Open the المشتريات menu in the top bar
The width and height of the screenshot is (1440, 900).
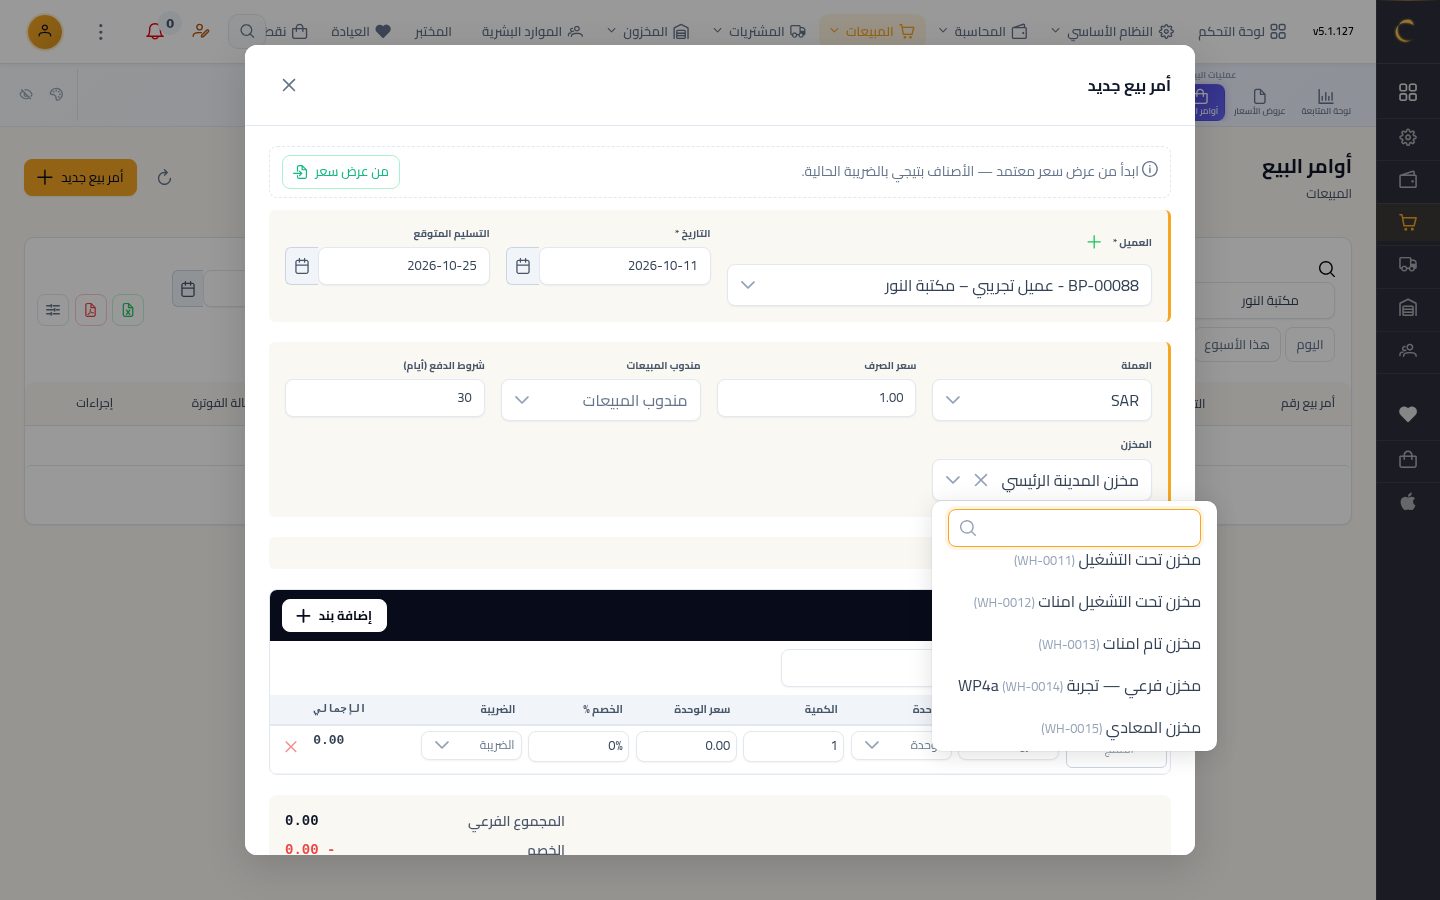coord(759,32)
